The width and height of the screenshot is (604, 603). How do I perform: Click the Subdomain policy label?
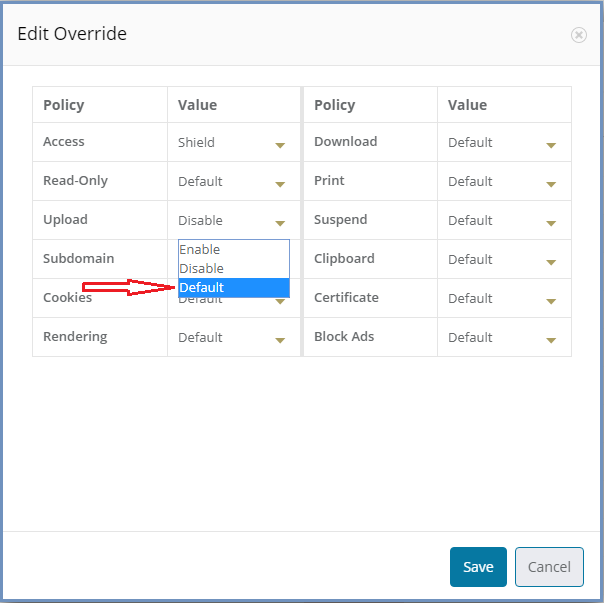click(79, 258)
